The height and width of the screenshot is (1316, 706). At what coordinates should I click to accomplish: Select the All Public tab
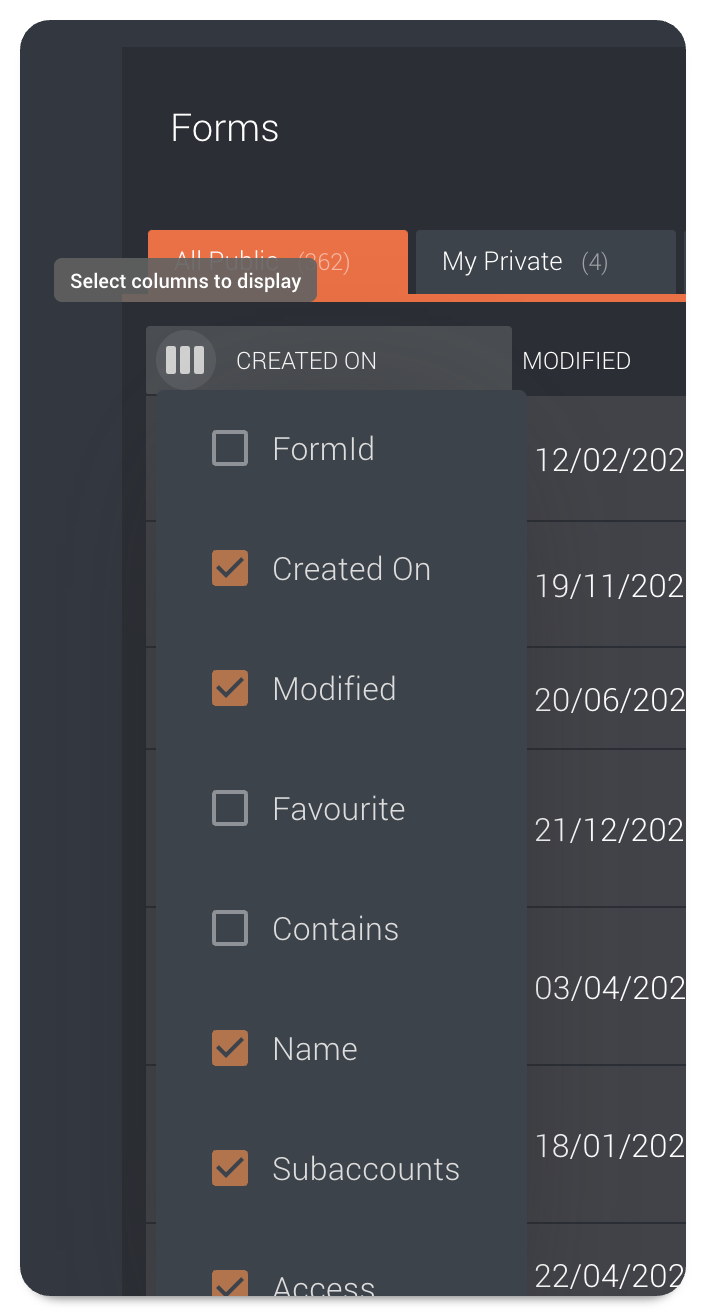point(278,262)
